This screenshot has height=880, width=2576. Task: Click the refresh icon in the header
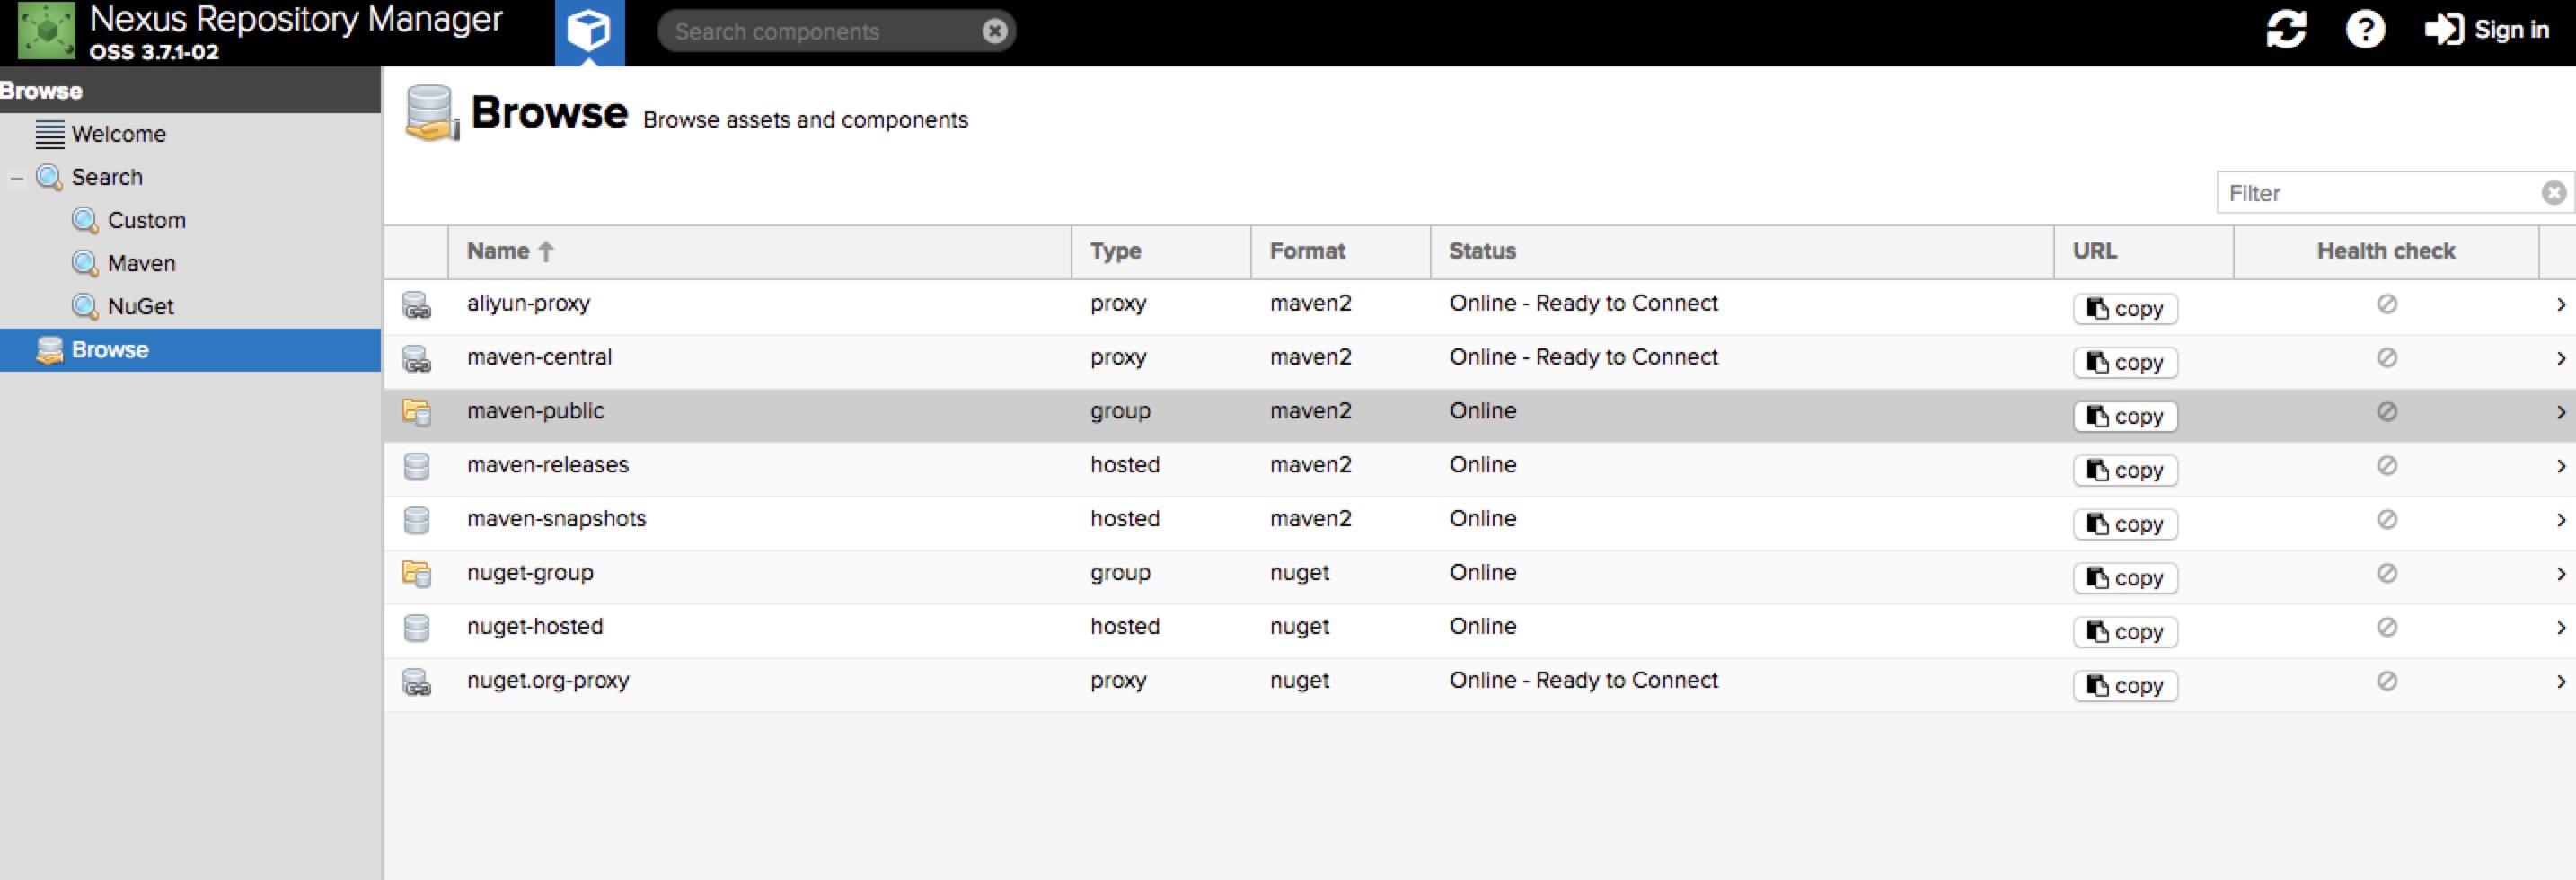click(x=2286, y=30)
